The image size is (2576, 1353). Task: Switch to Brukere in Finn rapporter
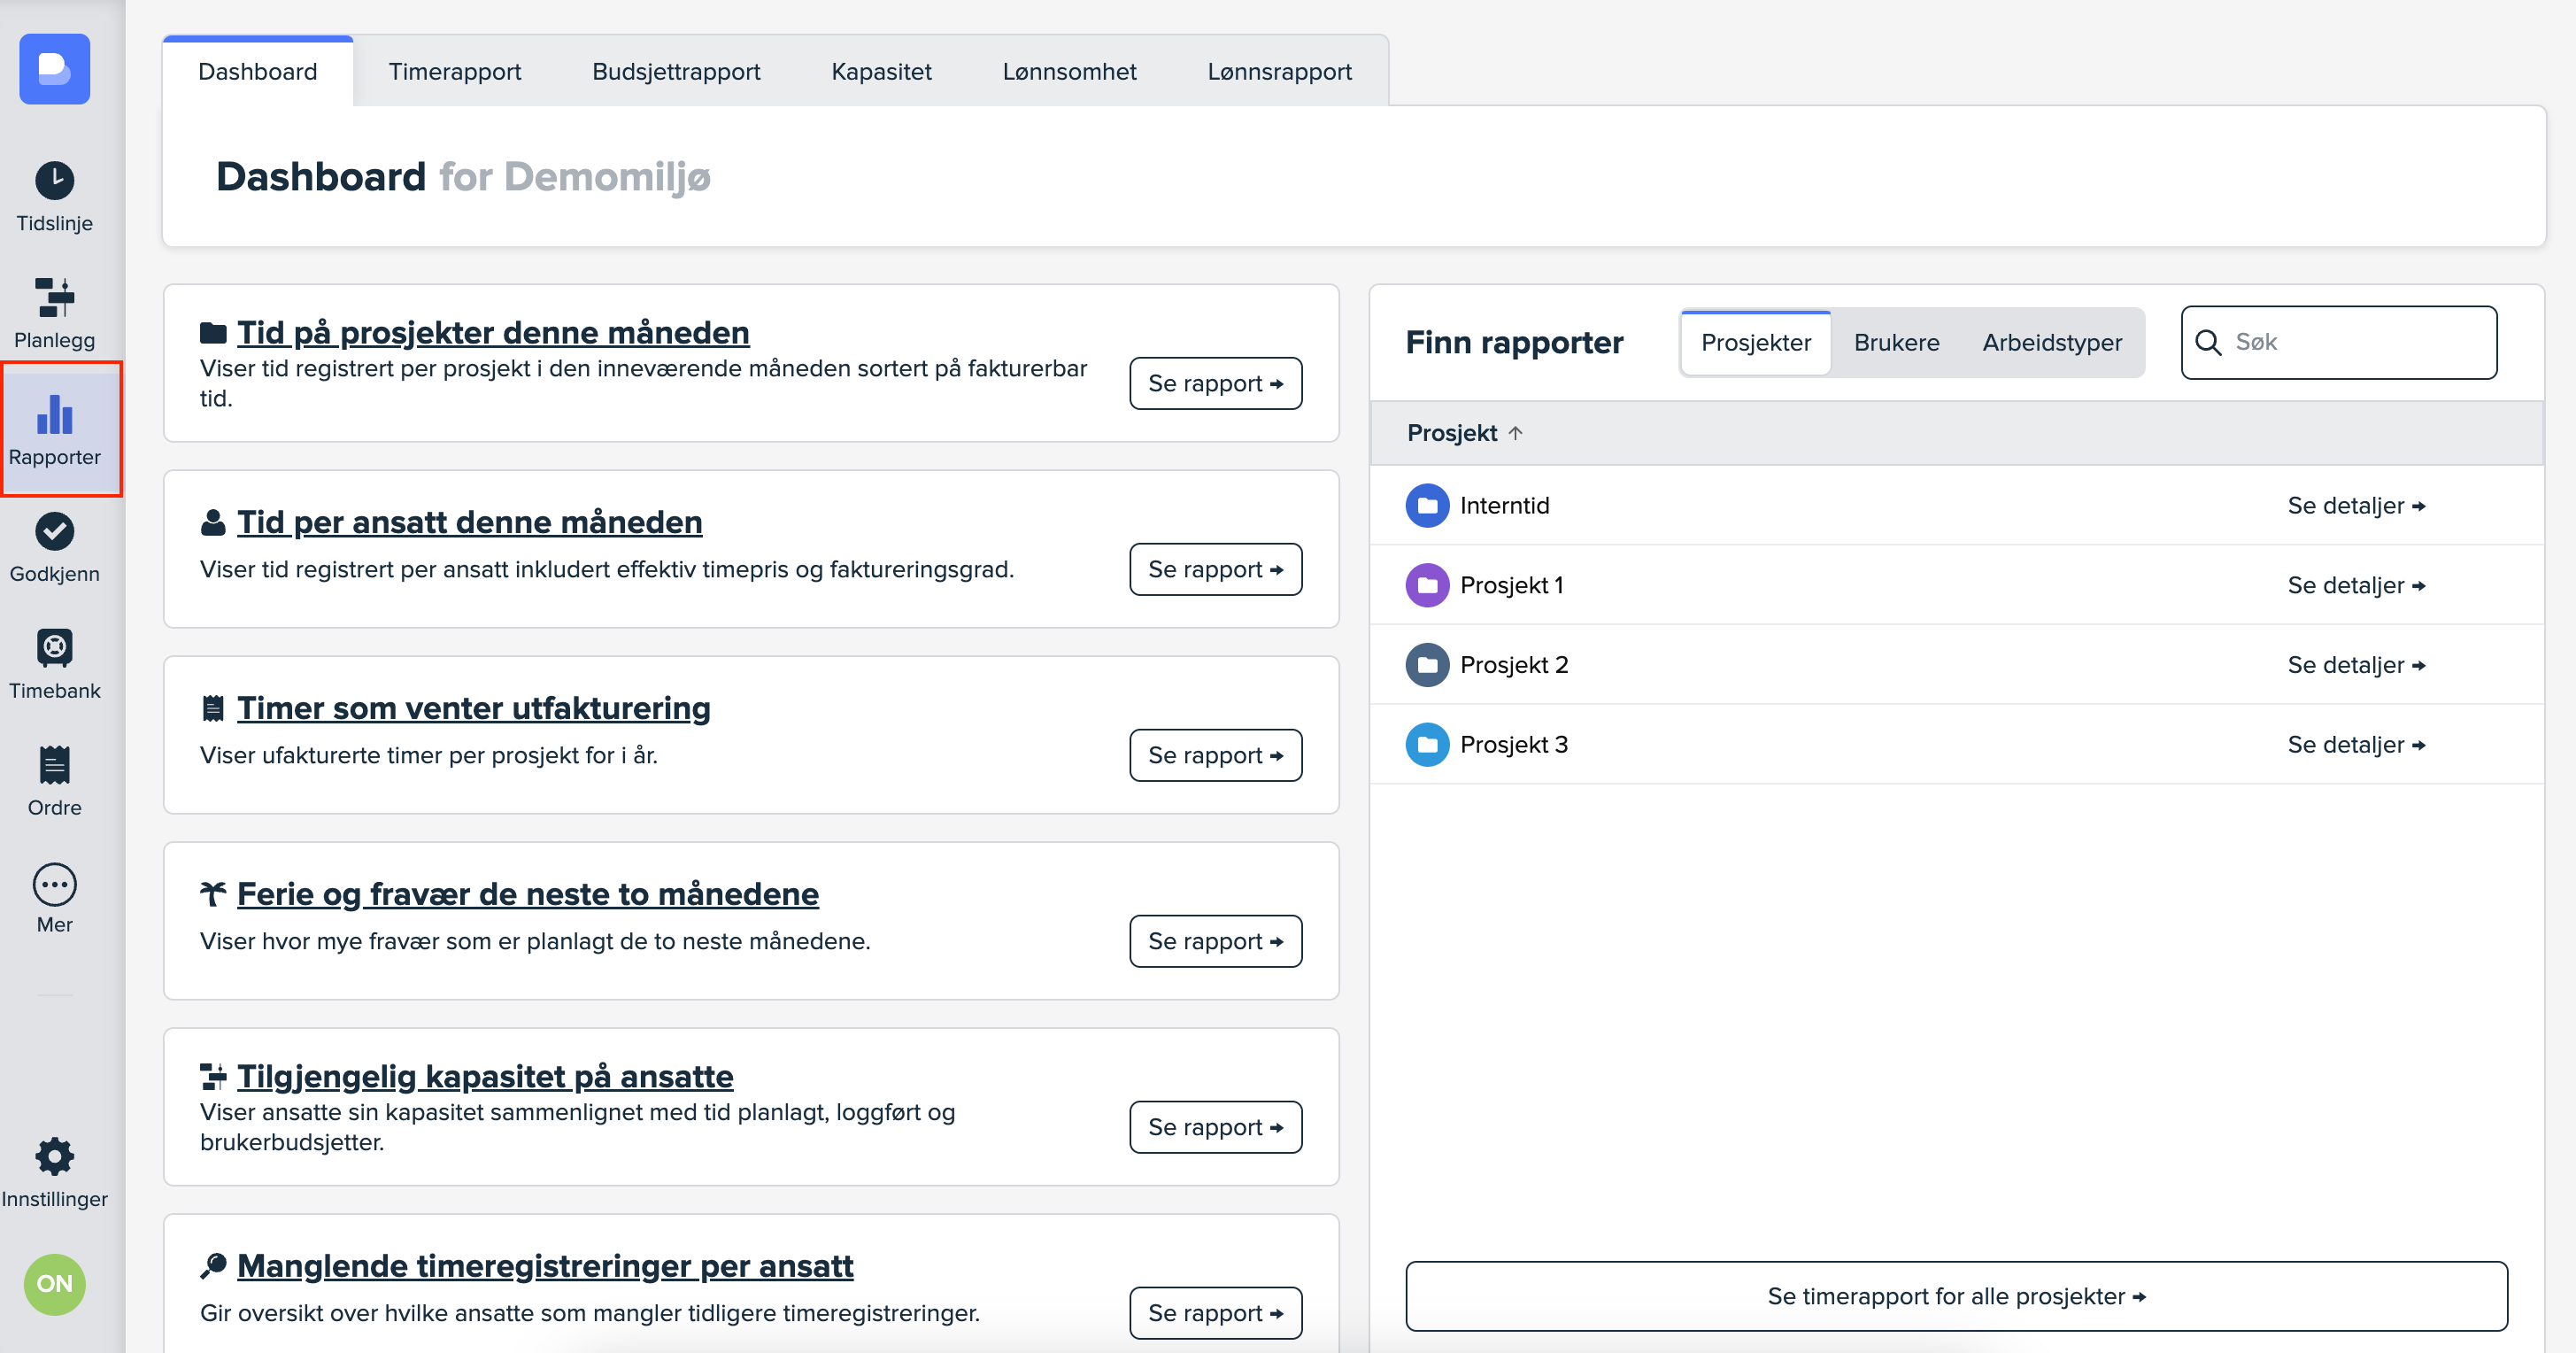point(1896,342)
